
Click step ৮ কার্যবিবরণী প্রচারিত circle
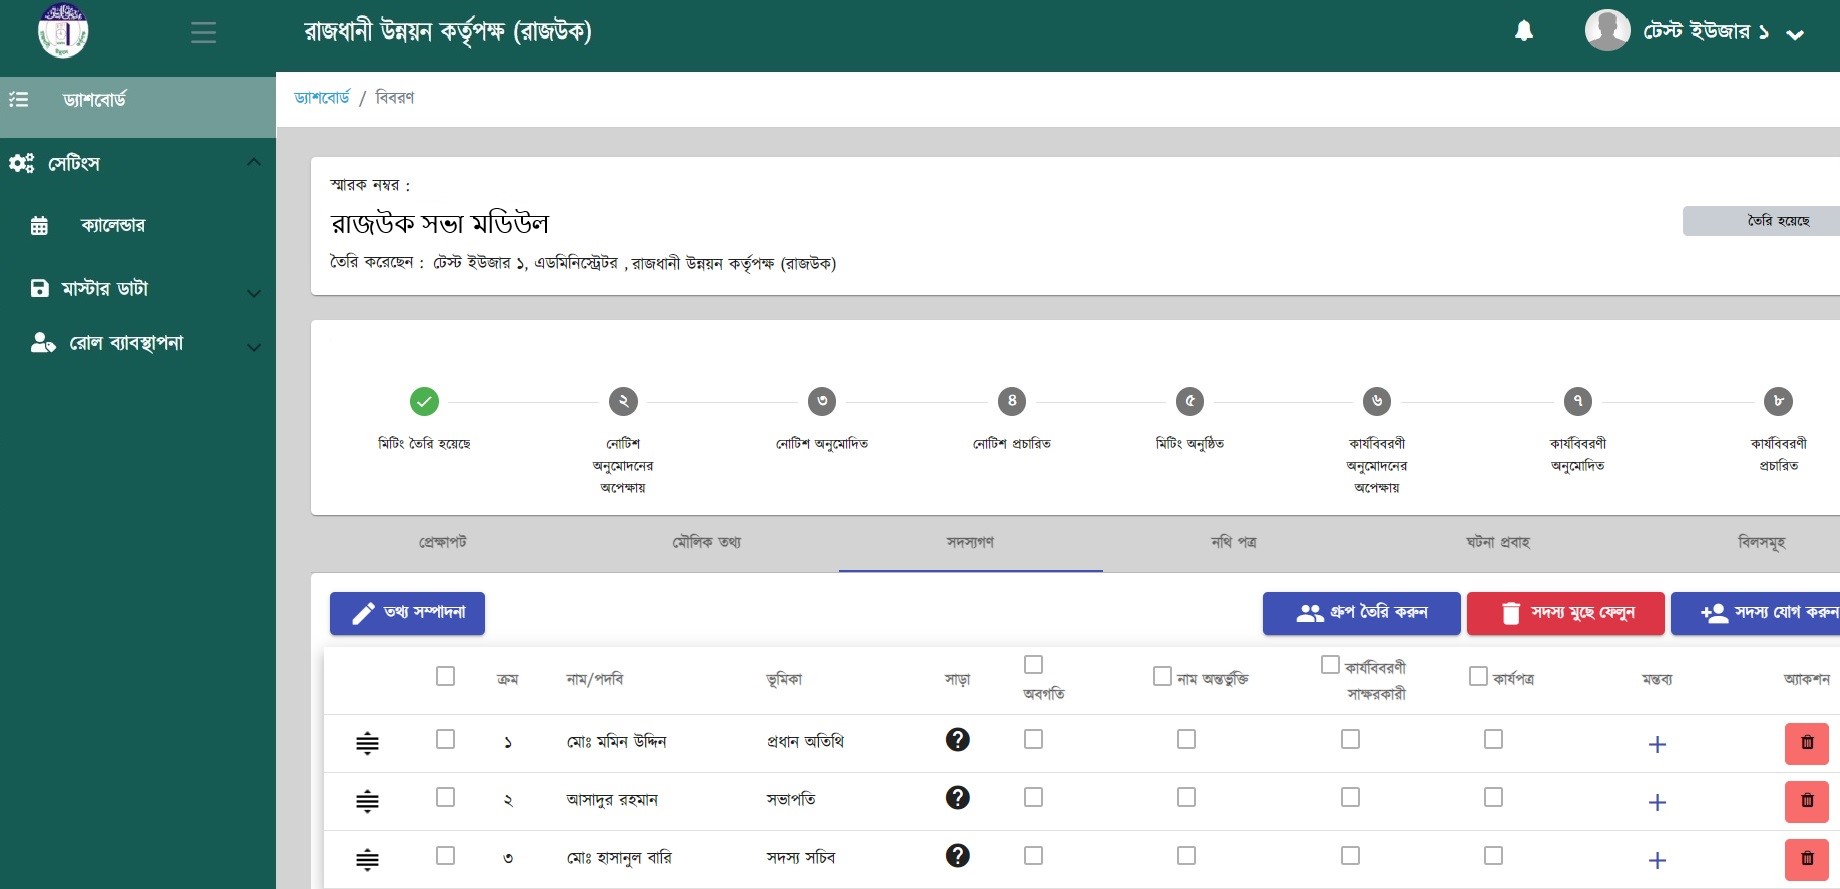(1778, 402)
